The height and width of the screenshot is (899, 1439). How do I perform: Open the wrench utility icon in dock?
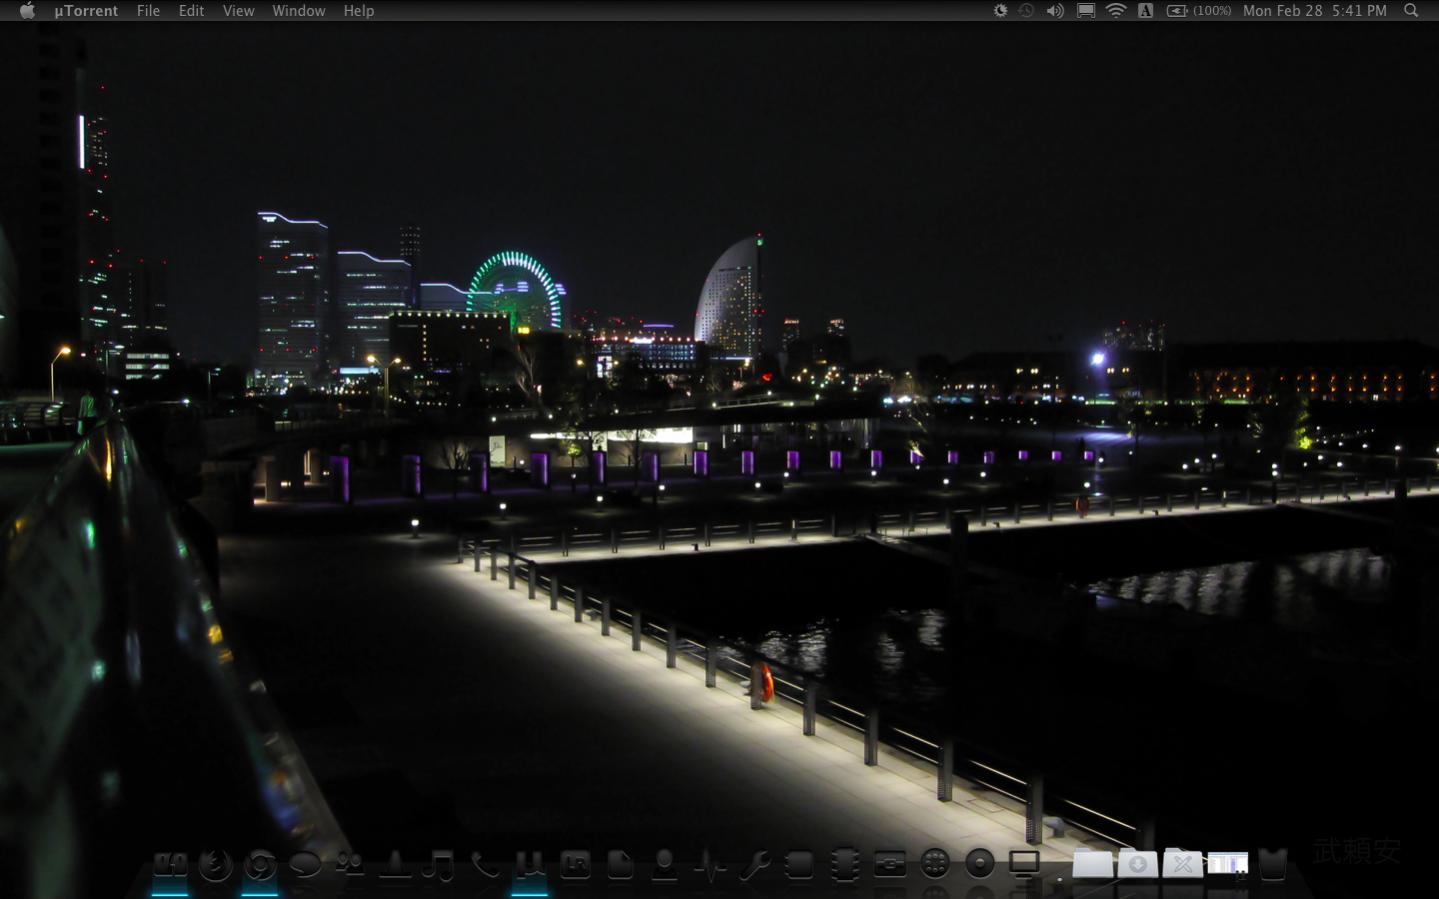[x=754, y=864]
